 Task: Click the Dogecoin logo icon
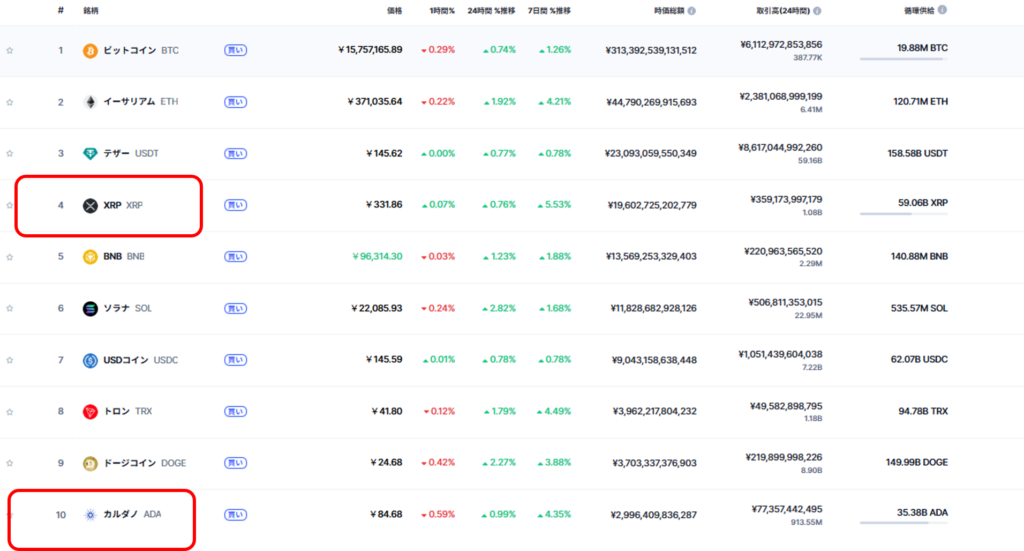(x=90, y=463)
